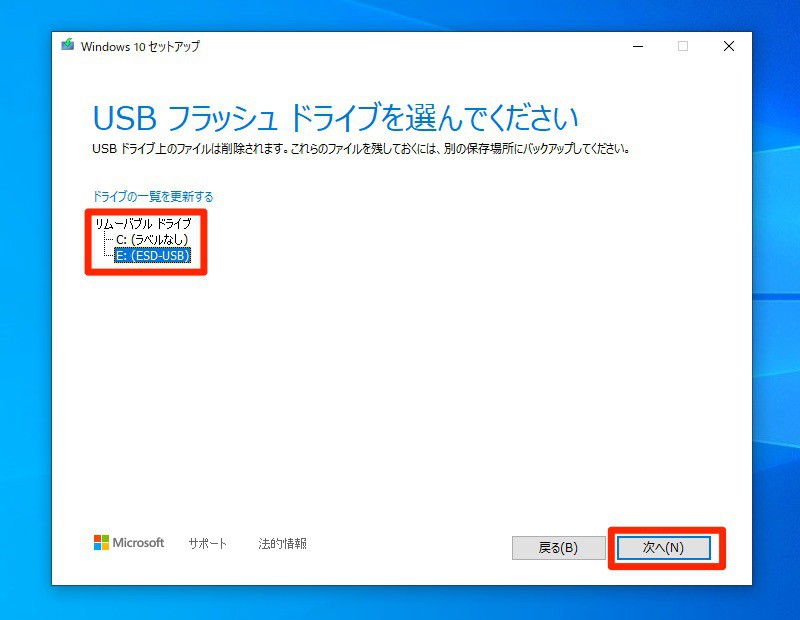Click the Windows 10 セットアップ title text
Image resolution: width=800 pixels, height=620 pixels.
[140, 46]
